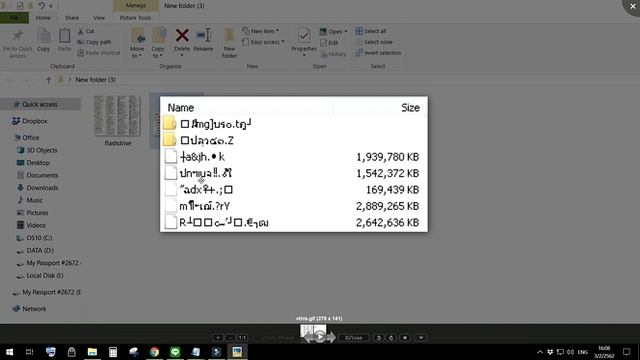
Task: Click the viewer next image arrow
Action: (331, 338)
